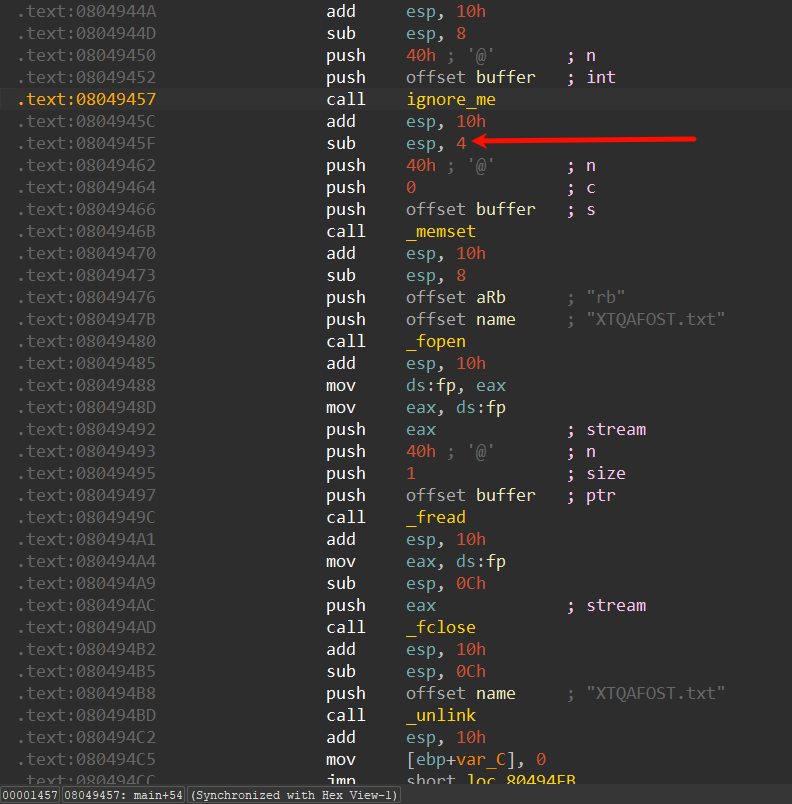The width and height of the screenshot is (792, 804).
Task: Click 'Synchronized with Hex View-1' status
Action: tap(294, 795)
